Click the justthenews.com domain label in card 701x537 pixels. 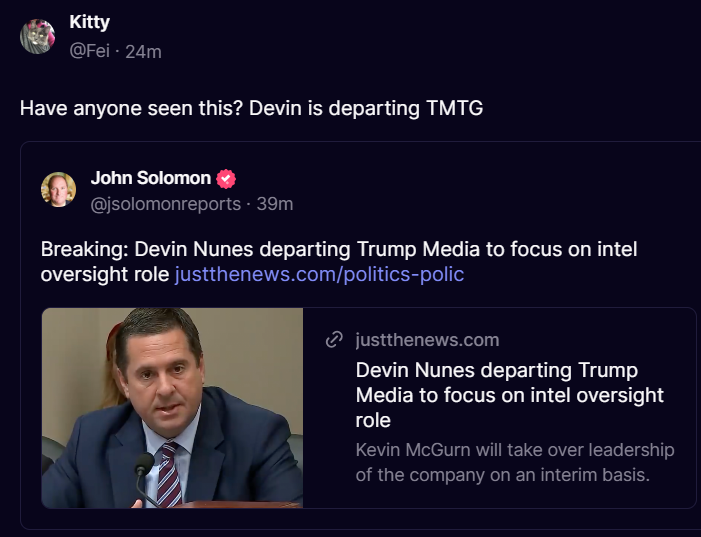point(427,340)
